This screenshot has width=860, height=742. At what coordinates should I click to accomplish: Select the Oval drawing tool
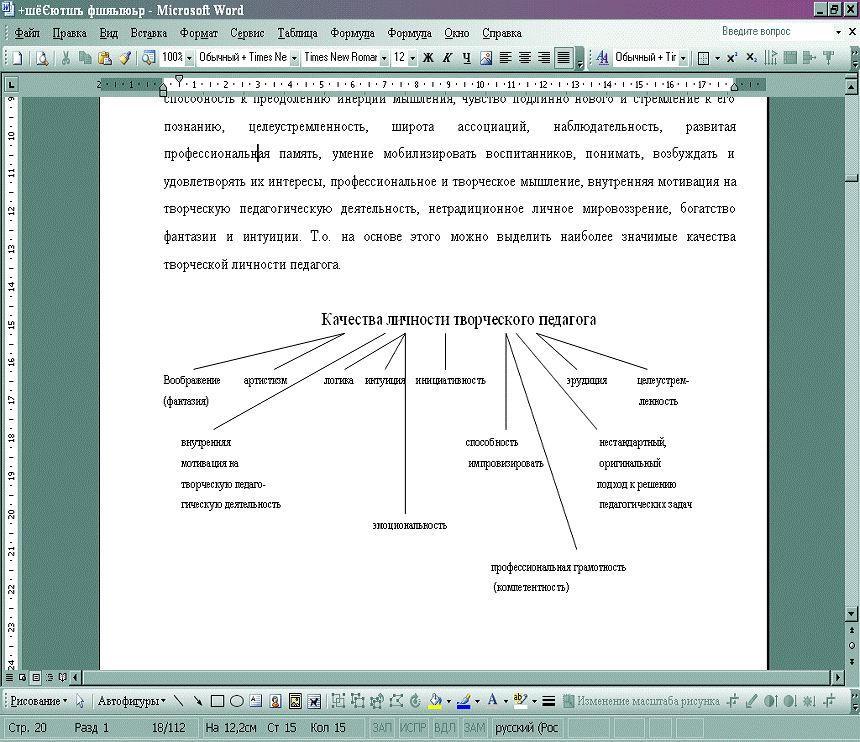pyautogui.click(x=236, y=701)
